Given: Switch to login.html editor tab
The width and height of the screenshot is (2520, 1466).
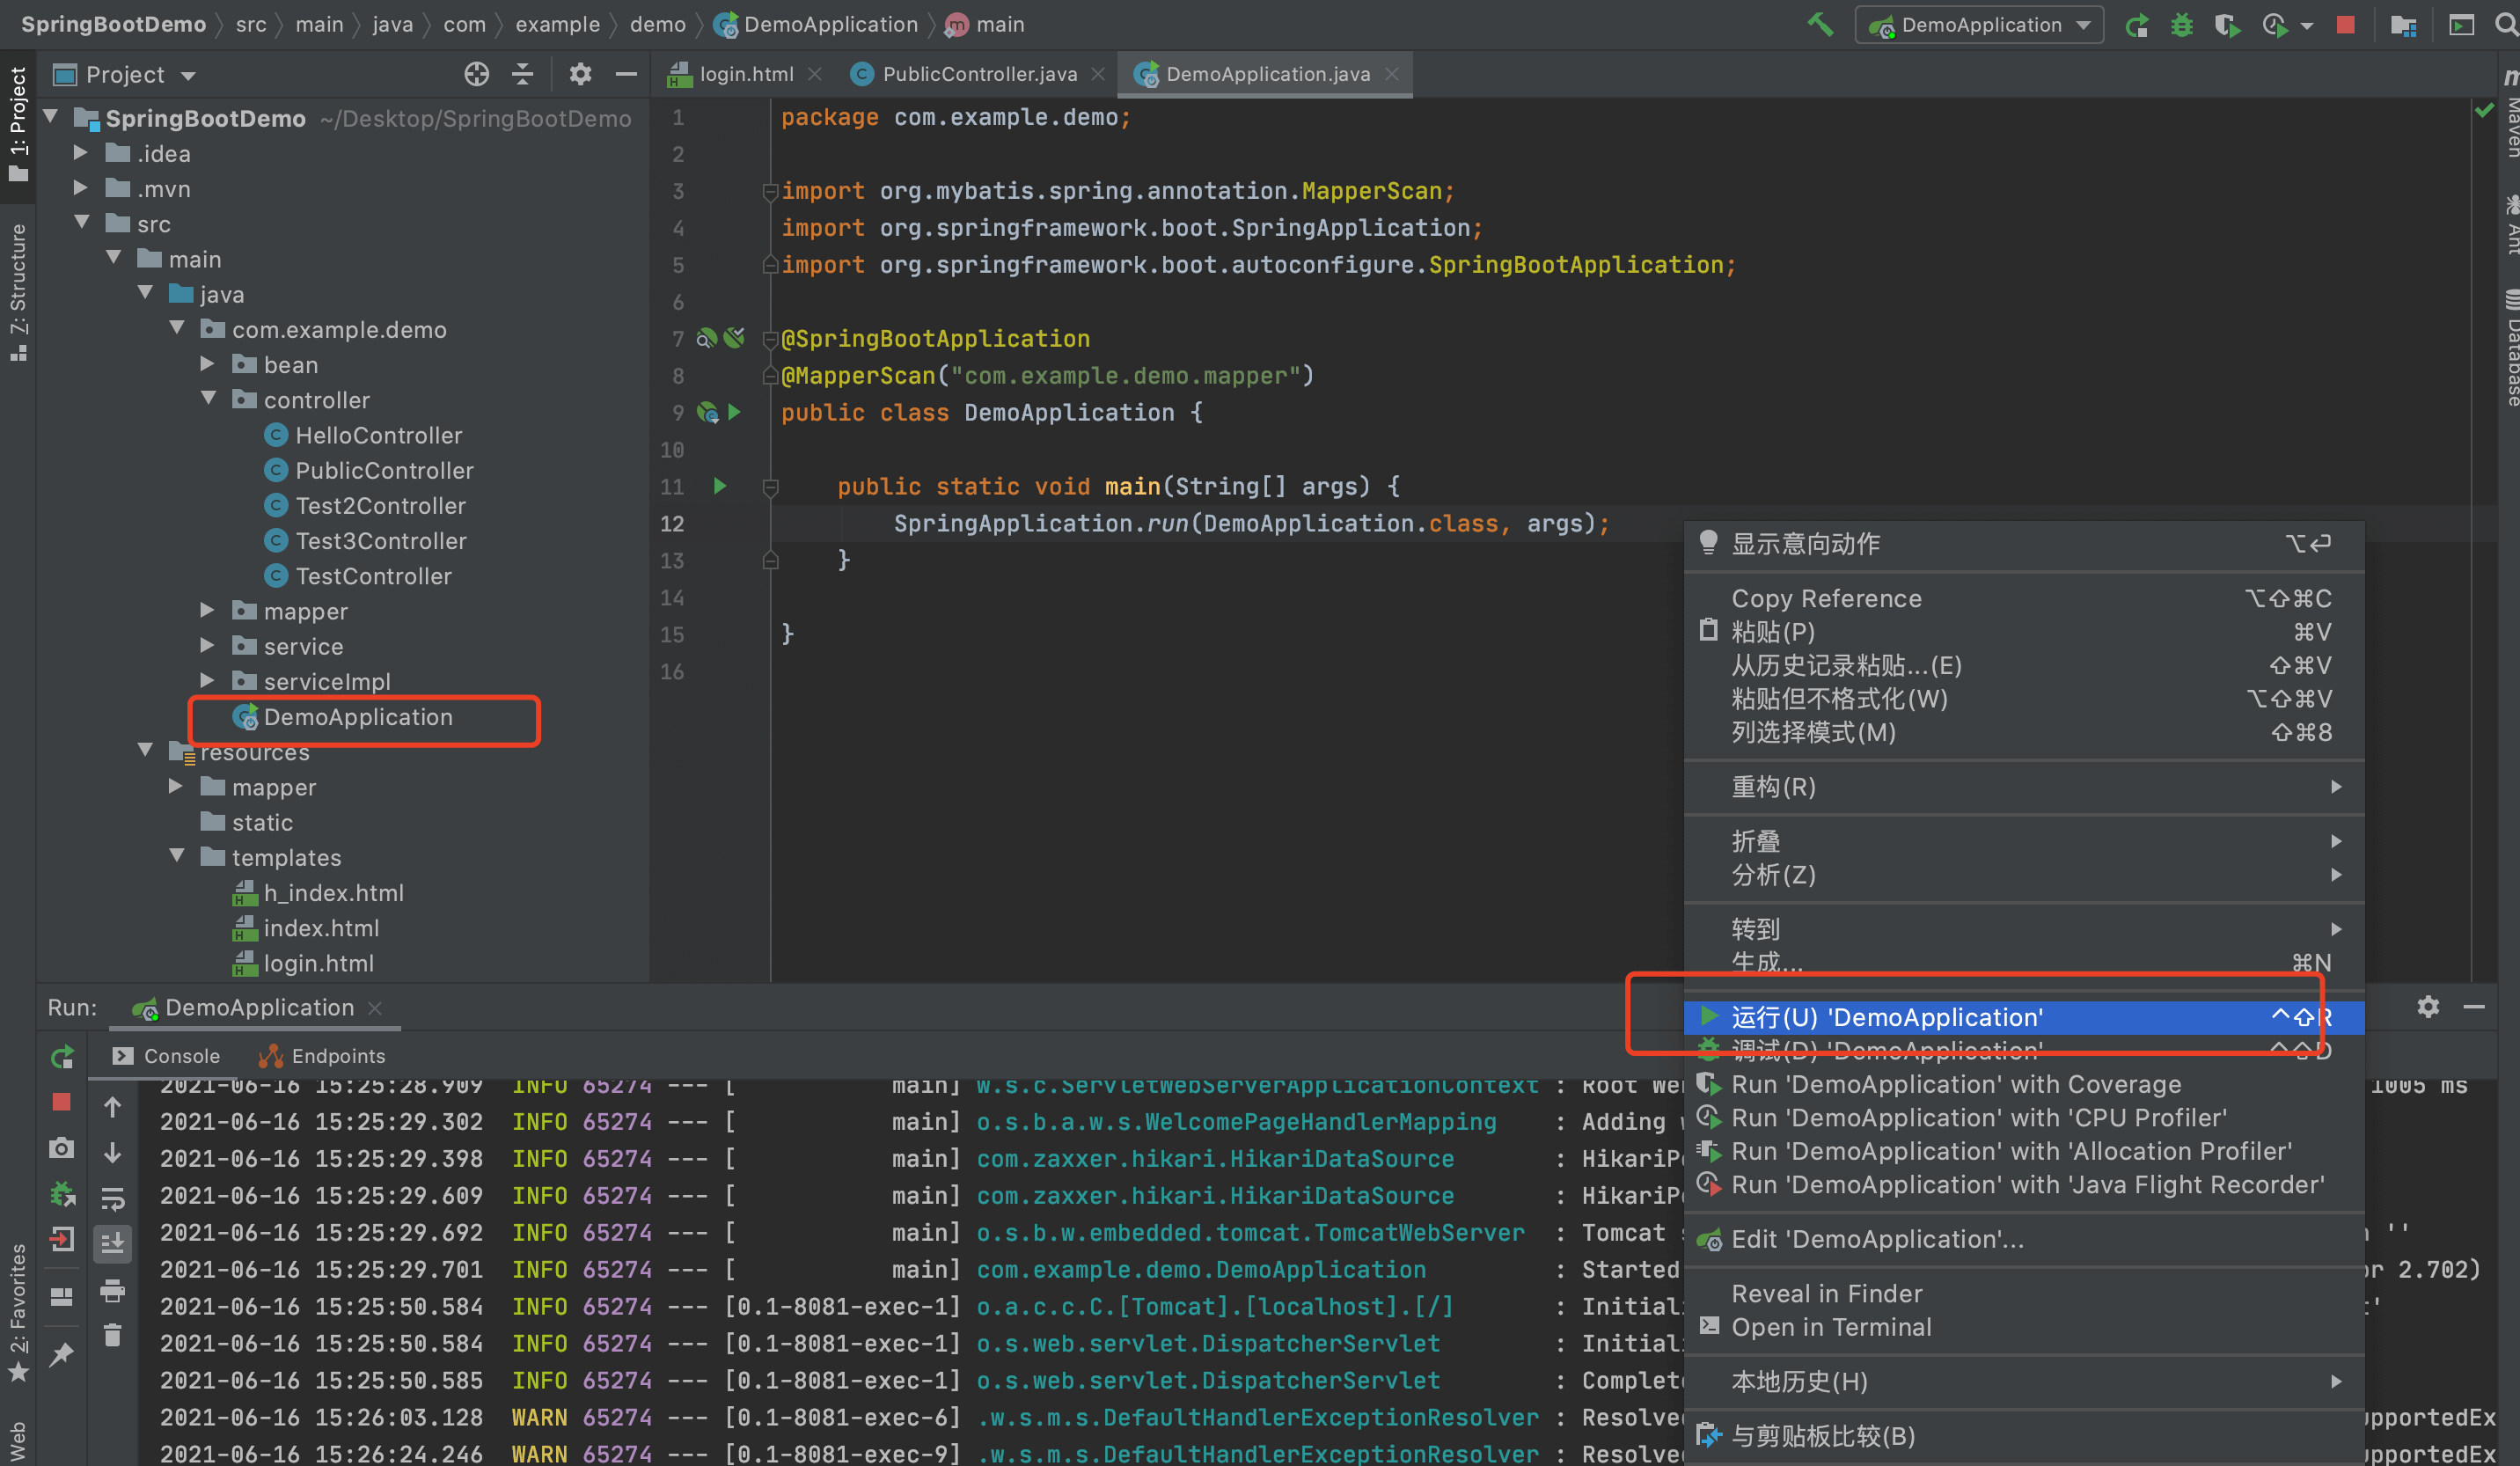Looking at the screenshot, I should [x=745, y=74].
